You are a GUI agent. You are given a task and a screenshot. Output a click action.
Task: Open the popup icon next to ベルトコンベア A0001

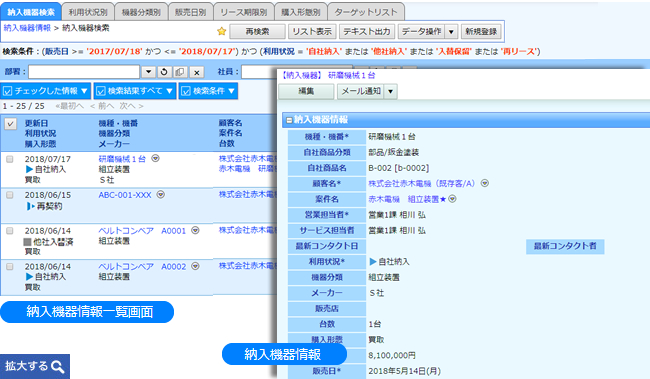[x=195, y=230]
